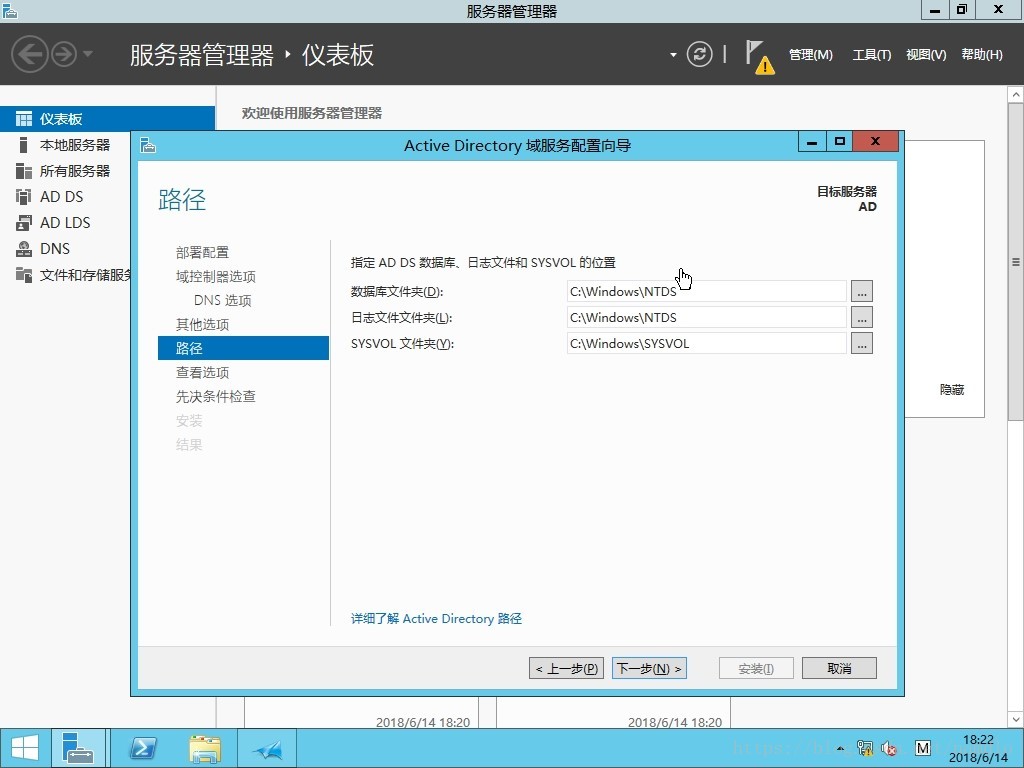The width and height of the screenshot is (1024, 768).
Task: Open the Windows Start button
Action: click(25, 748)
